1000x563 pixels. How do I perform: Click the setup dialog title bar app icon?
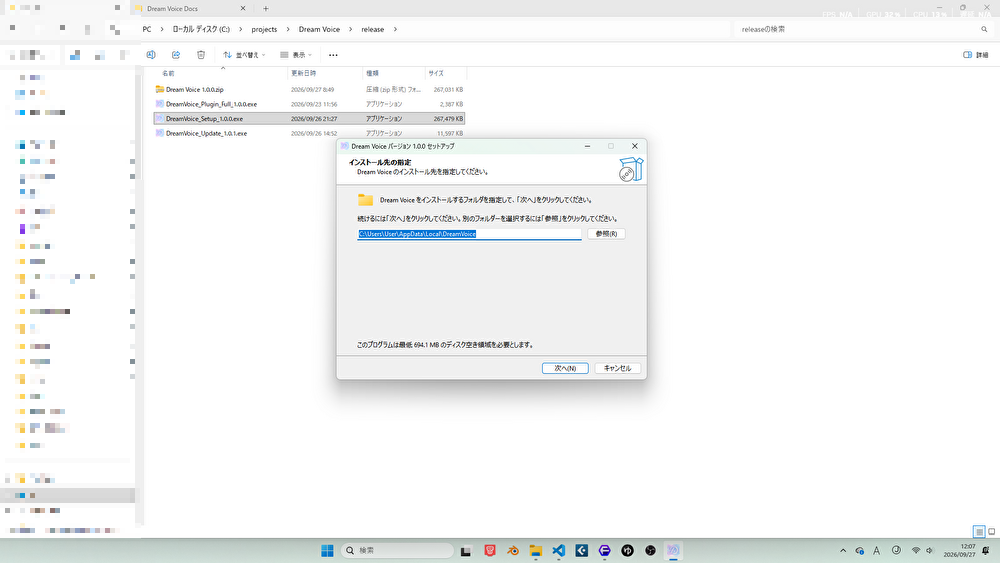coord(344,146)
